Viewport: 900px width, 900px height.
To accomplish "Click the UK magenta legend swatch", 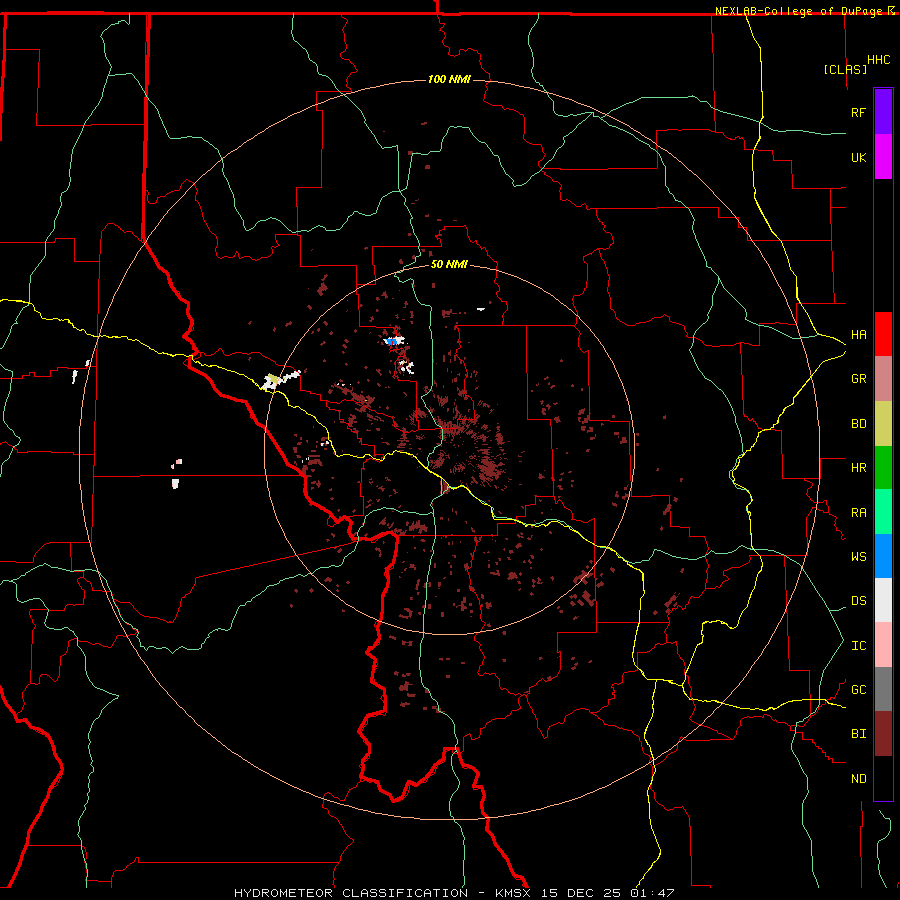I will coord(883,157).
